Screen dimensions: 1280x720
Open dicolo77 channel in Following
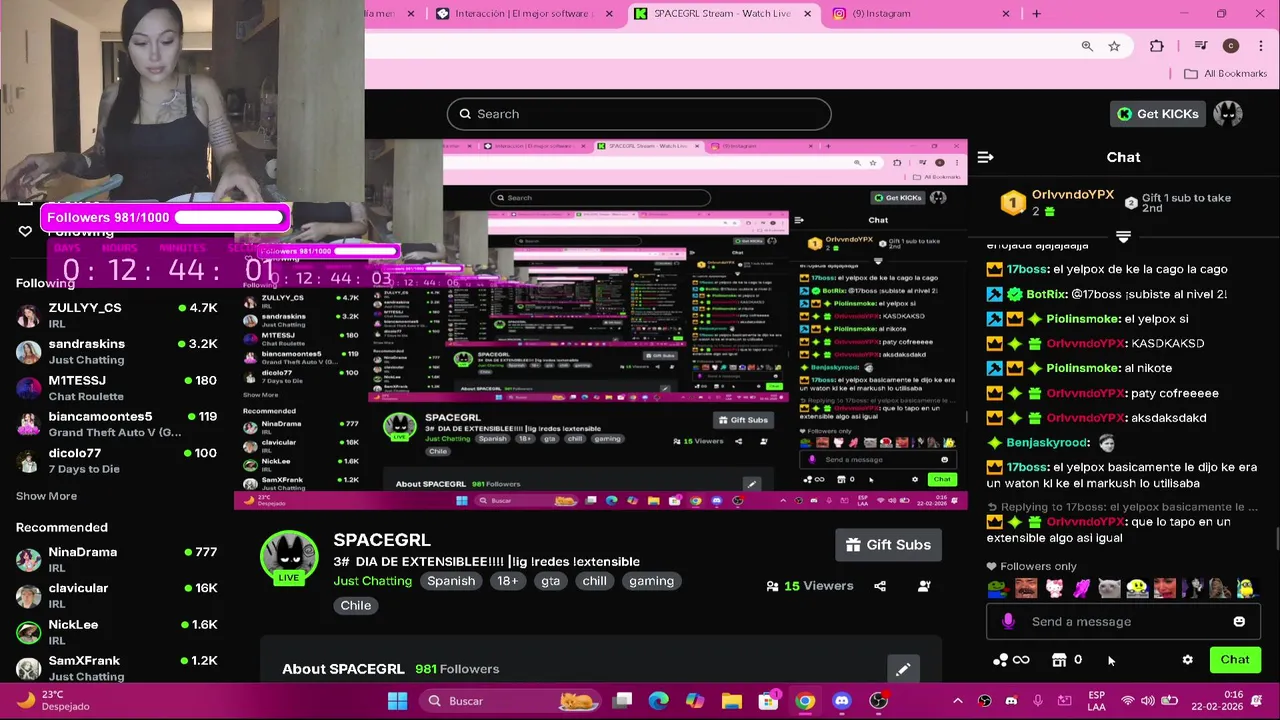pos(117,461)
